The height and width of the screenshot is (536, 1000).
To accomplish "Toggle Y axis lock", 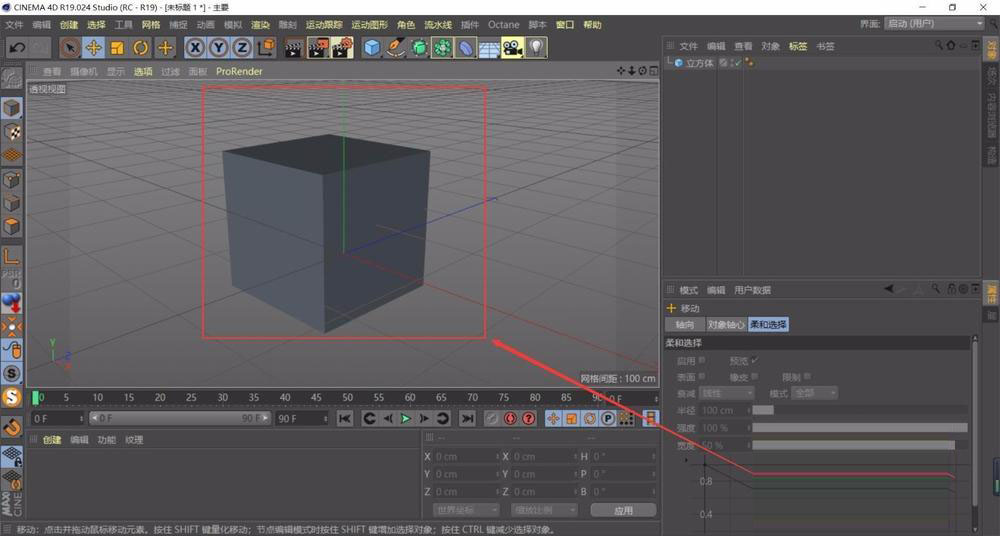I will tap(219, 47).
